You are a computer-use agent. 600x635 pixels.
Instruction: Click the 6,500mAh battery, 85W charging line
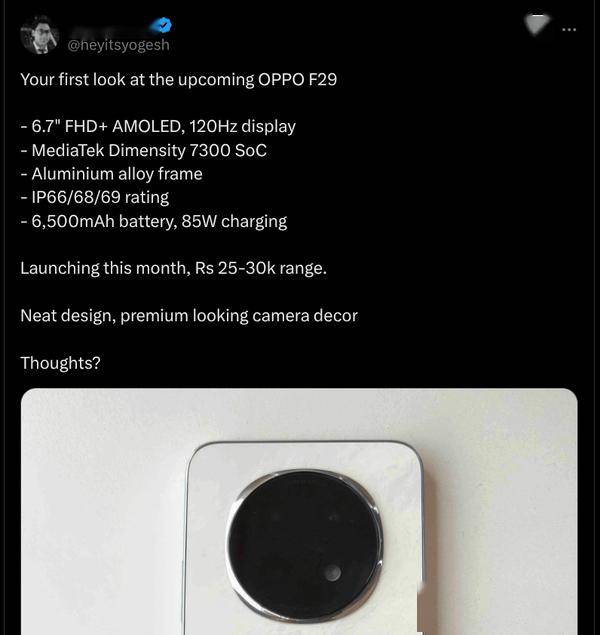(154, 221)
